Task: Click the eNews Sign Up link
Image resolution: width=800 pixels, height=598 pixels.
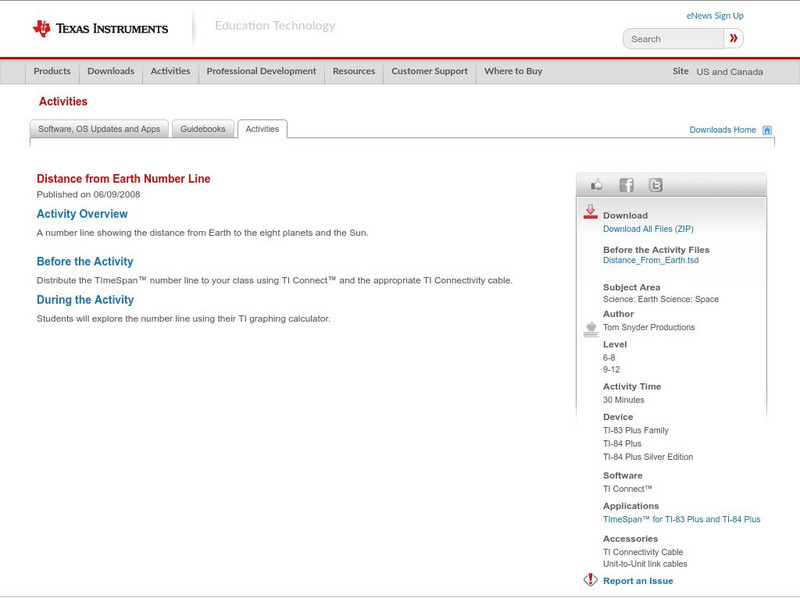Action: (716, 14)
